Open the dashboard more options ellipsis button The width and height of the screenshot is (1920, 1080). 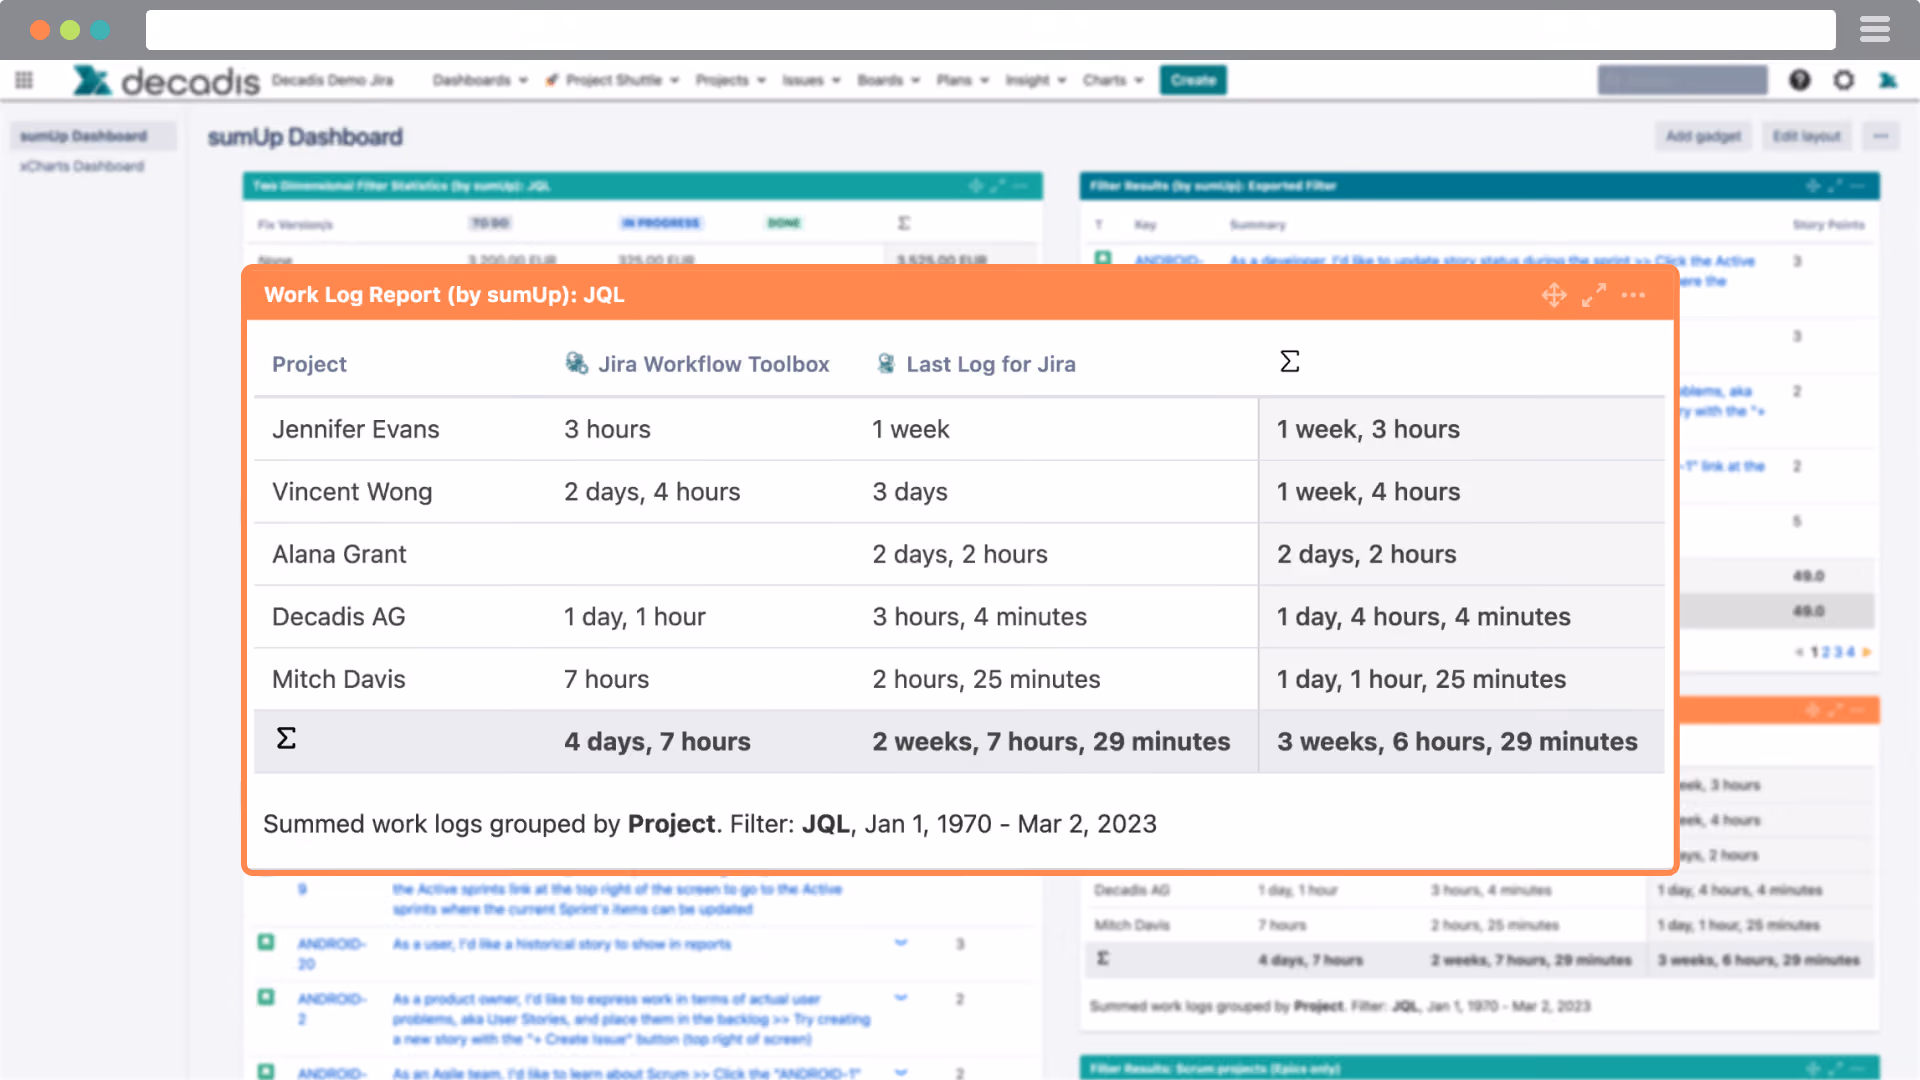coord(1881,136)
